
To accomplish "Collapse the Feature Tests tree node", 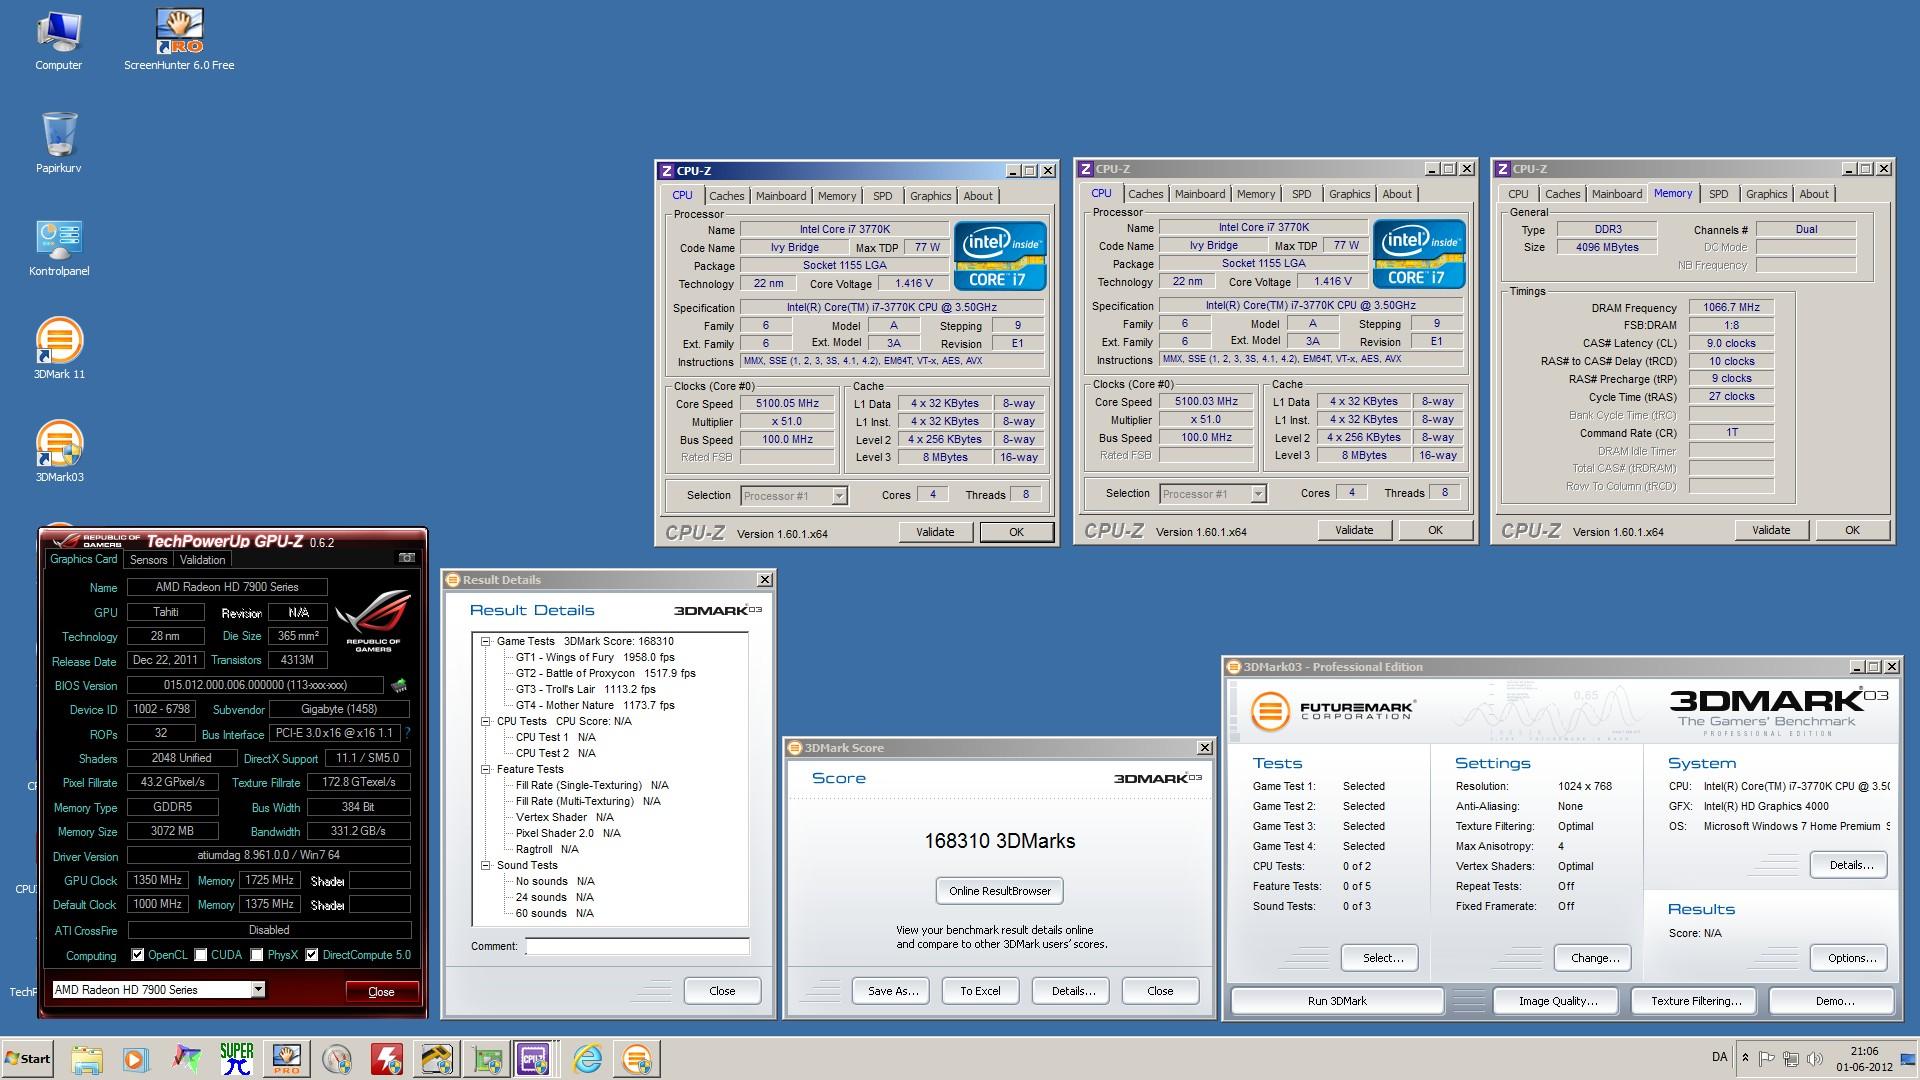I will click(485, 769).
